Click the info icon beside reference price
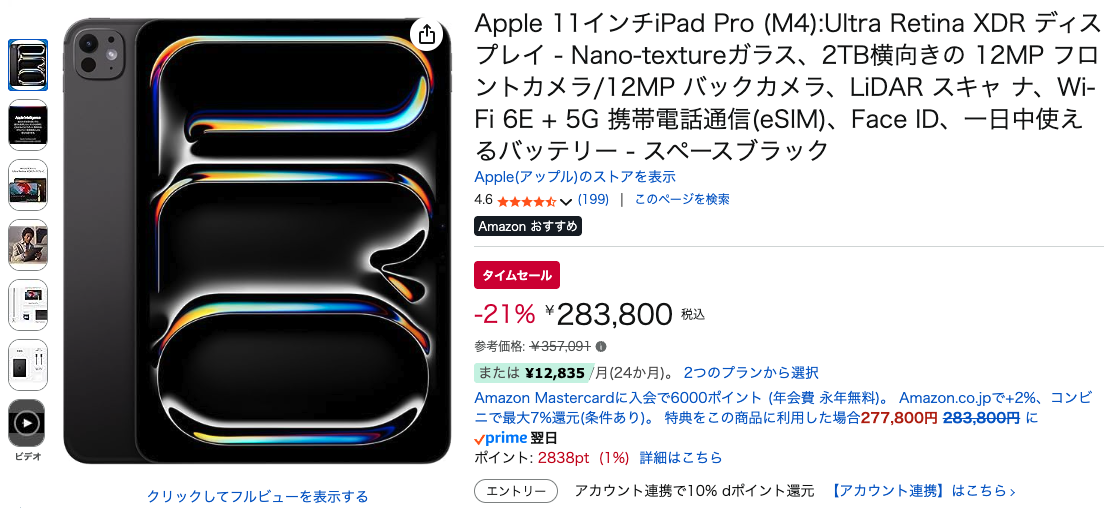Image resolution: width=1120 pixels, height=508 pixels. [601, 347]
